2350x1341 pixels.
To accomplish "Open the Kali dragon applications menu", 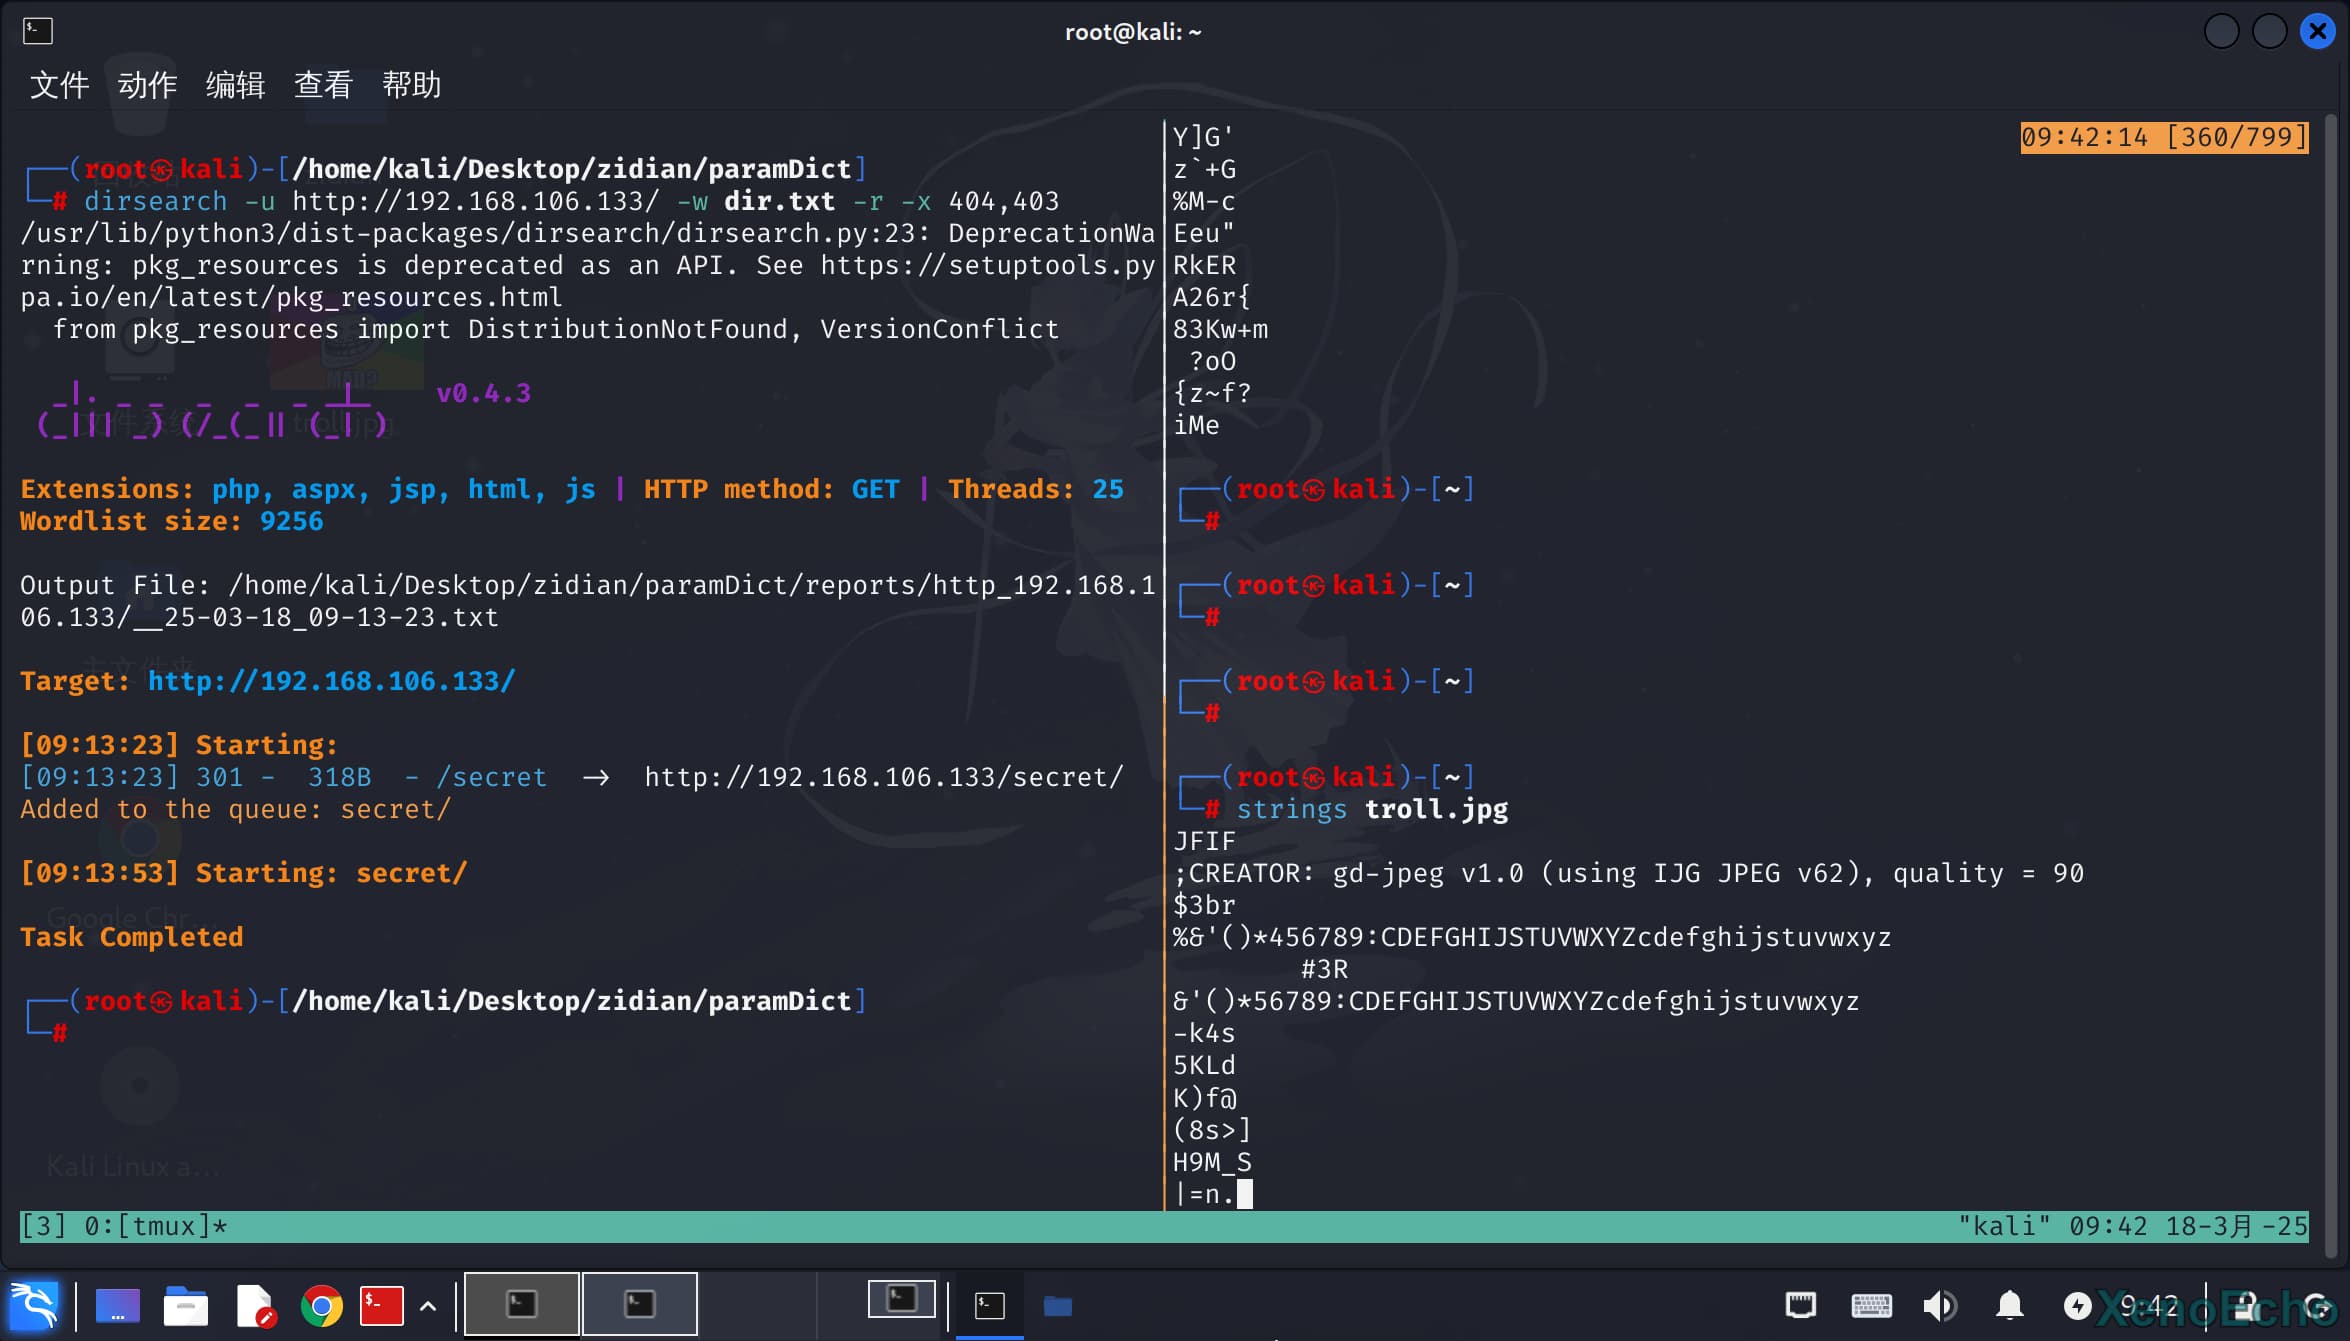I will (33, 1305).
